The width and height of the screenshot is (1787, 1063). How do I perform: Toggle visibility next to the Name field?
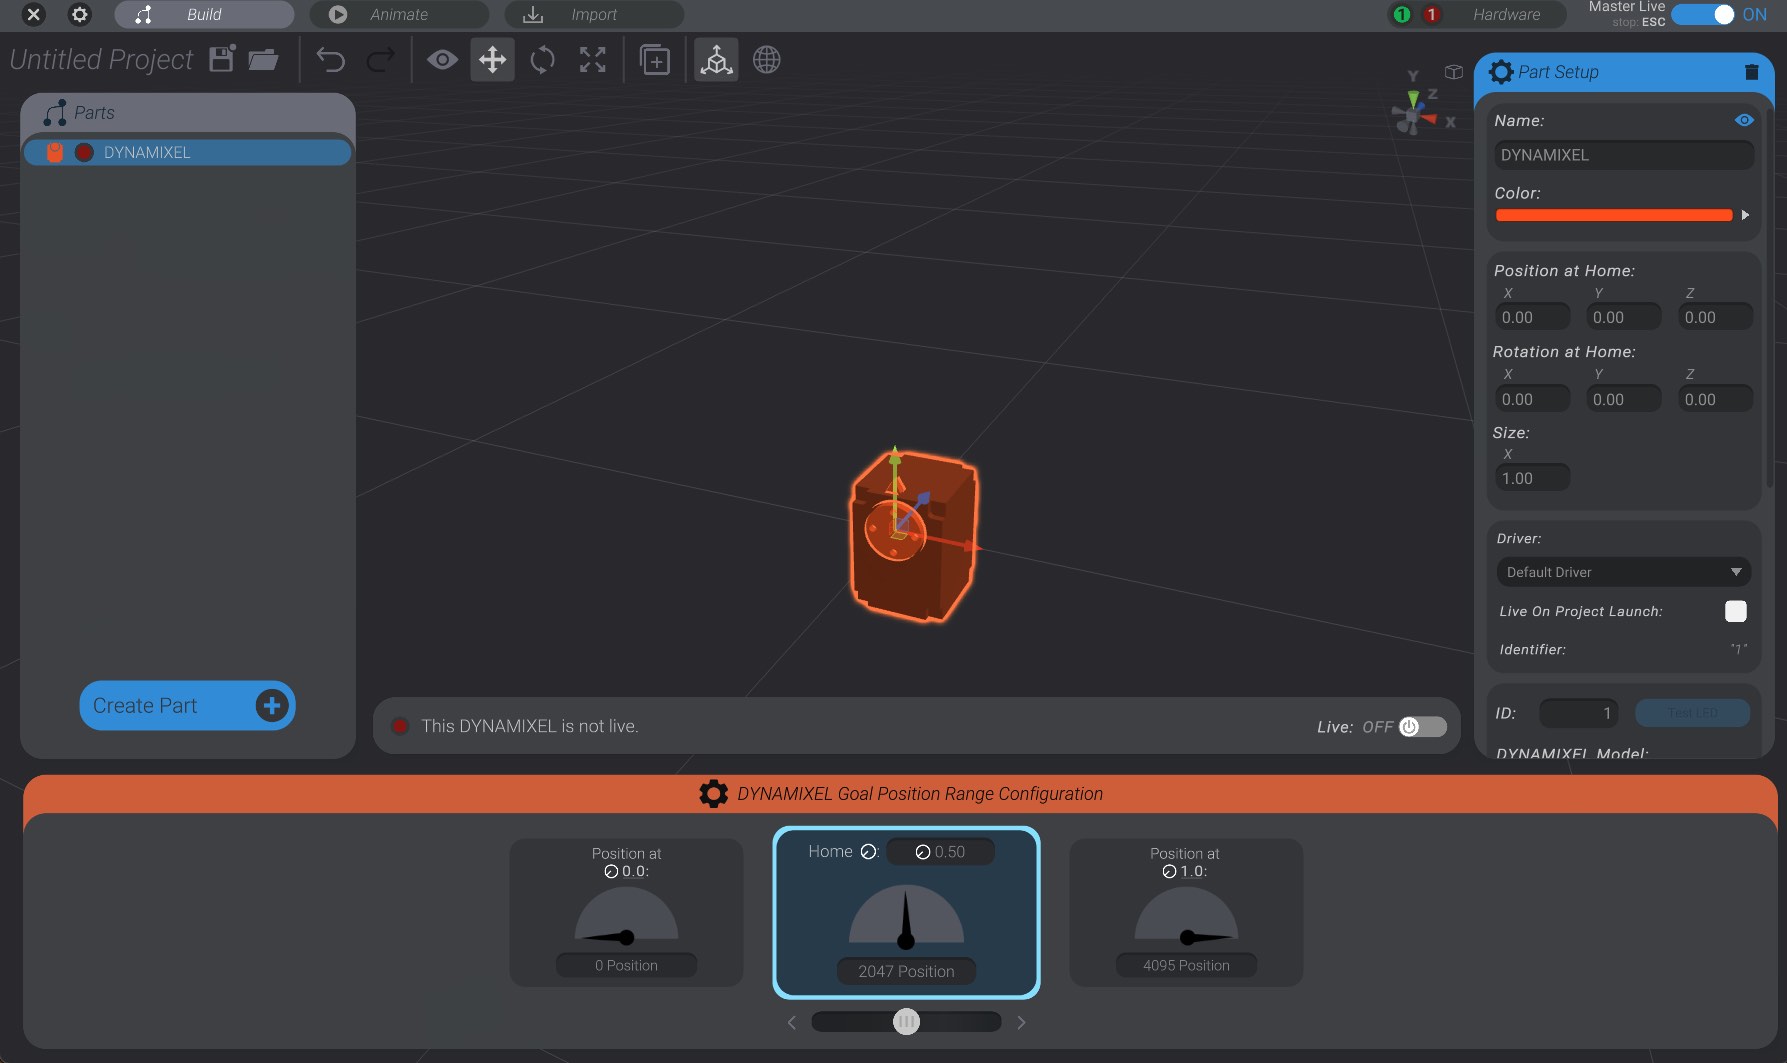pos(1744,120)
